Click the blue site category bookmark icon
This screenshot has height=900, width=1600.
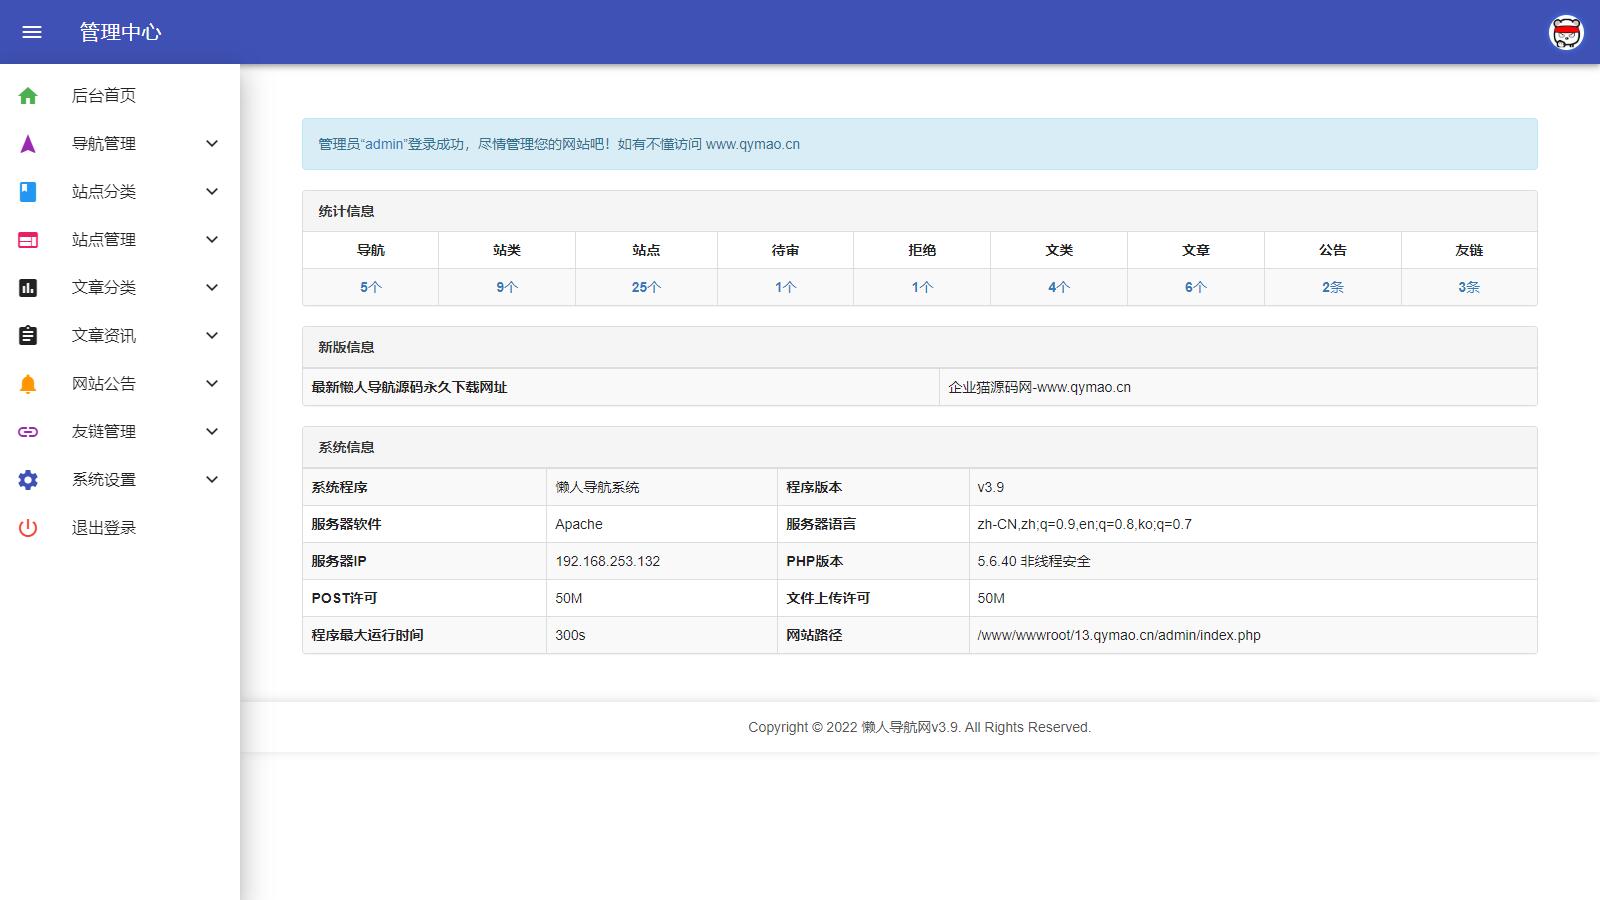coord(28,192)
